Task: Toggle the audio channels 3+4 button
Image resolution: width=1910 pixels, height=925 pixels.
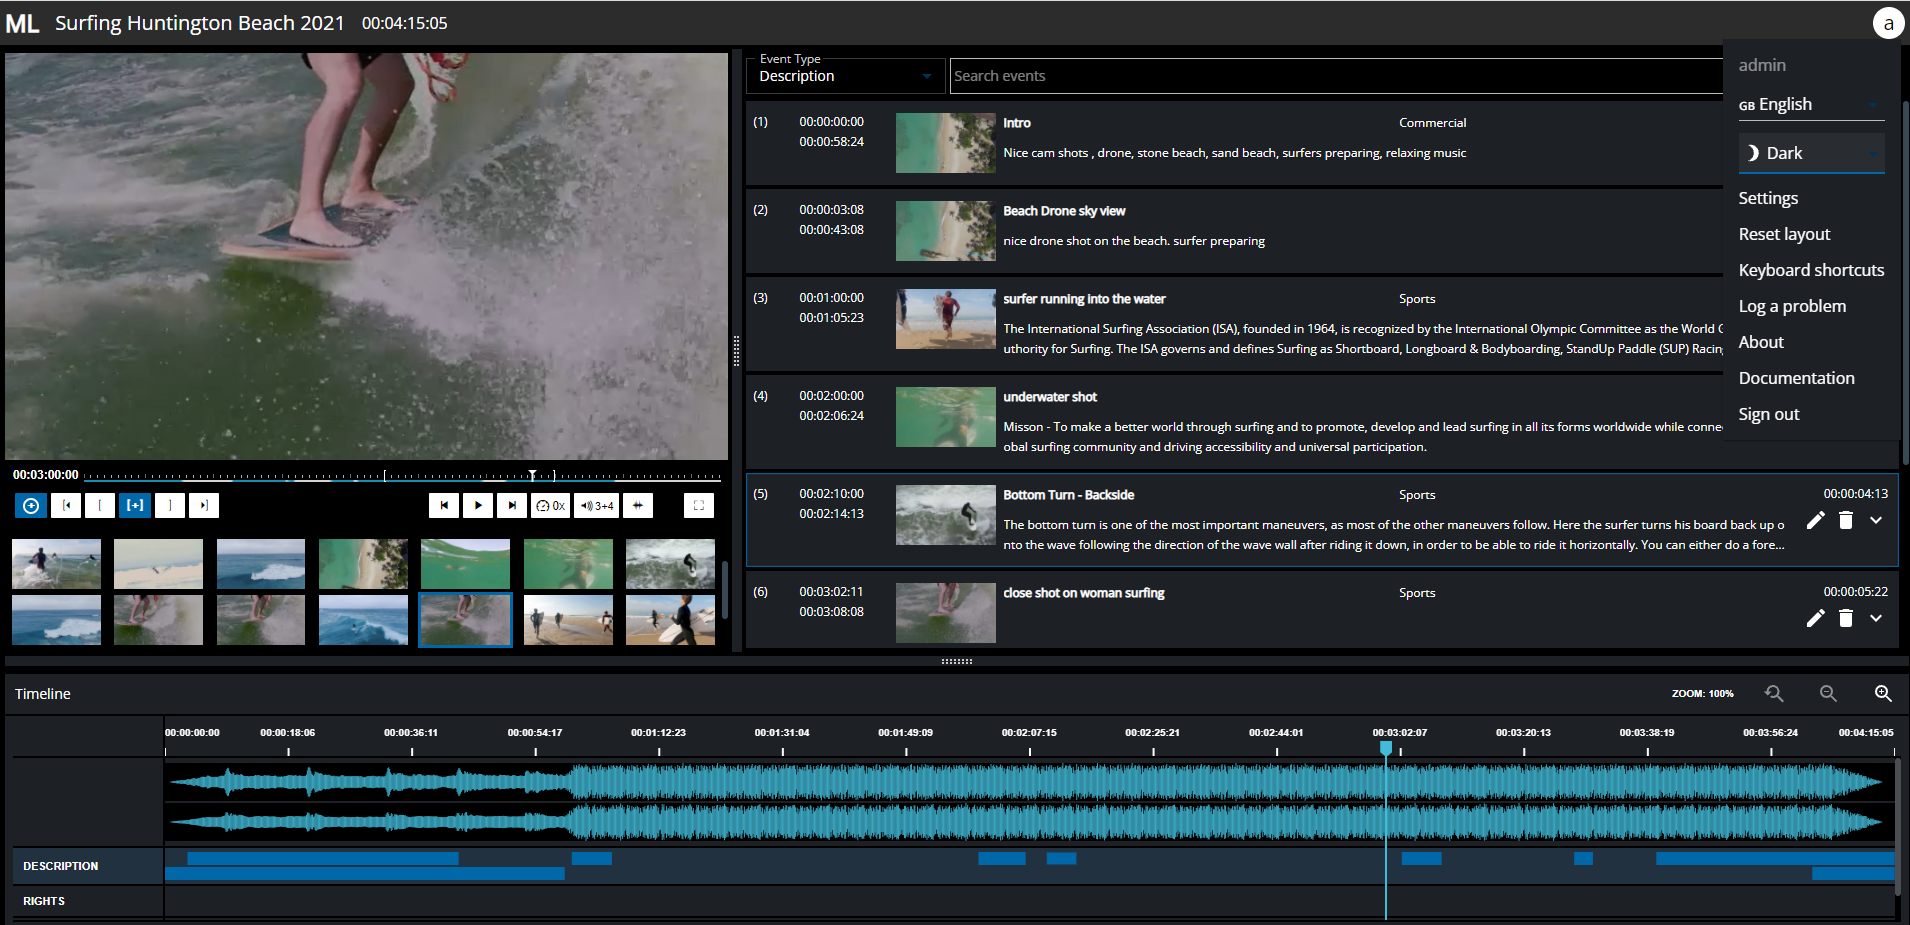Action: (597, 506)
